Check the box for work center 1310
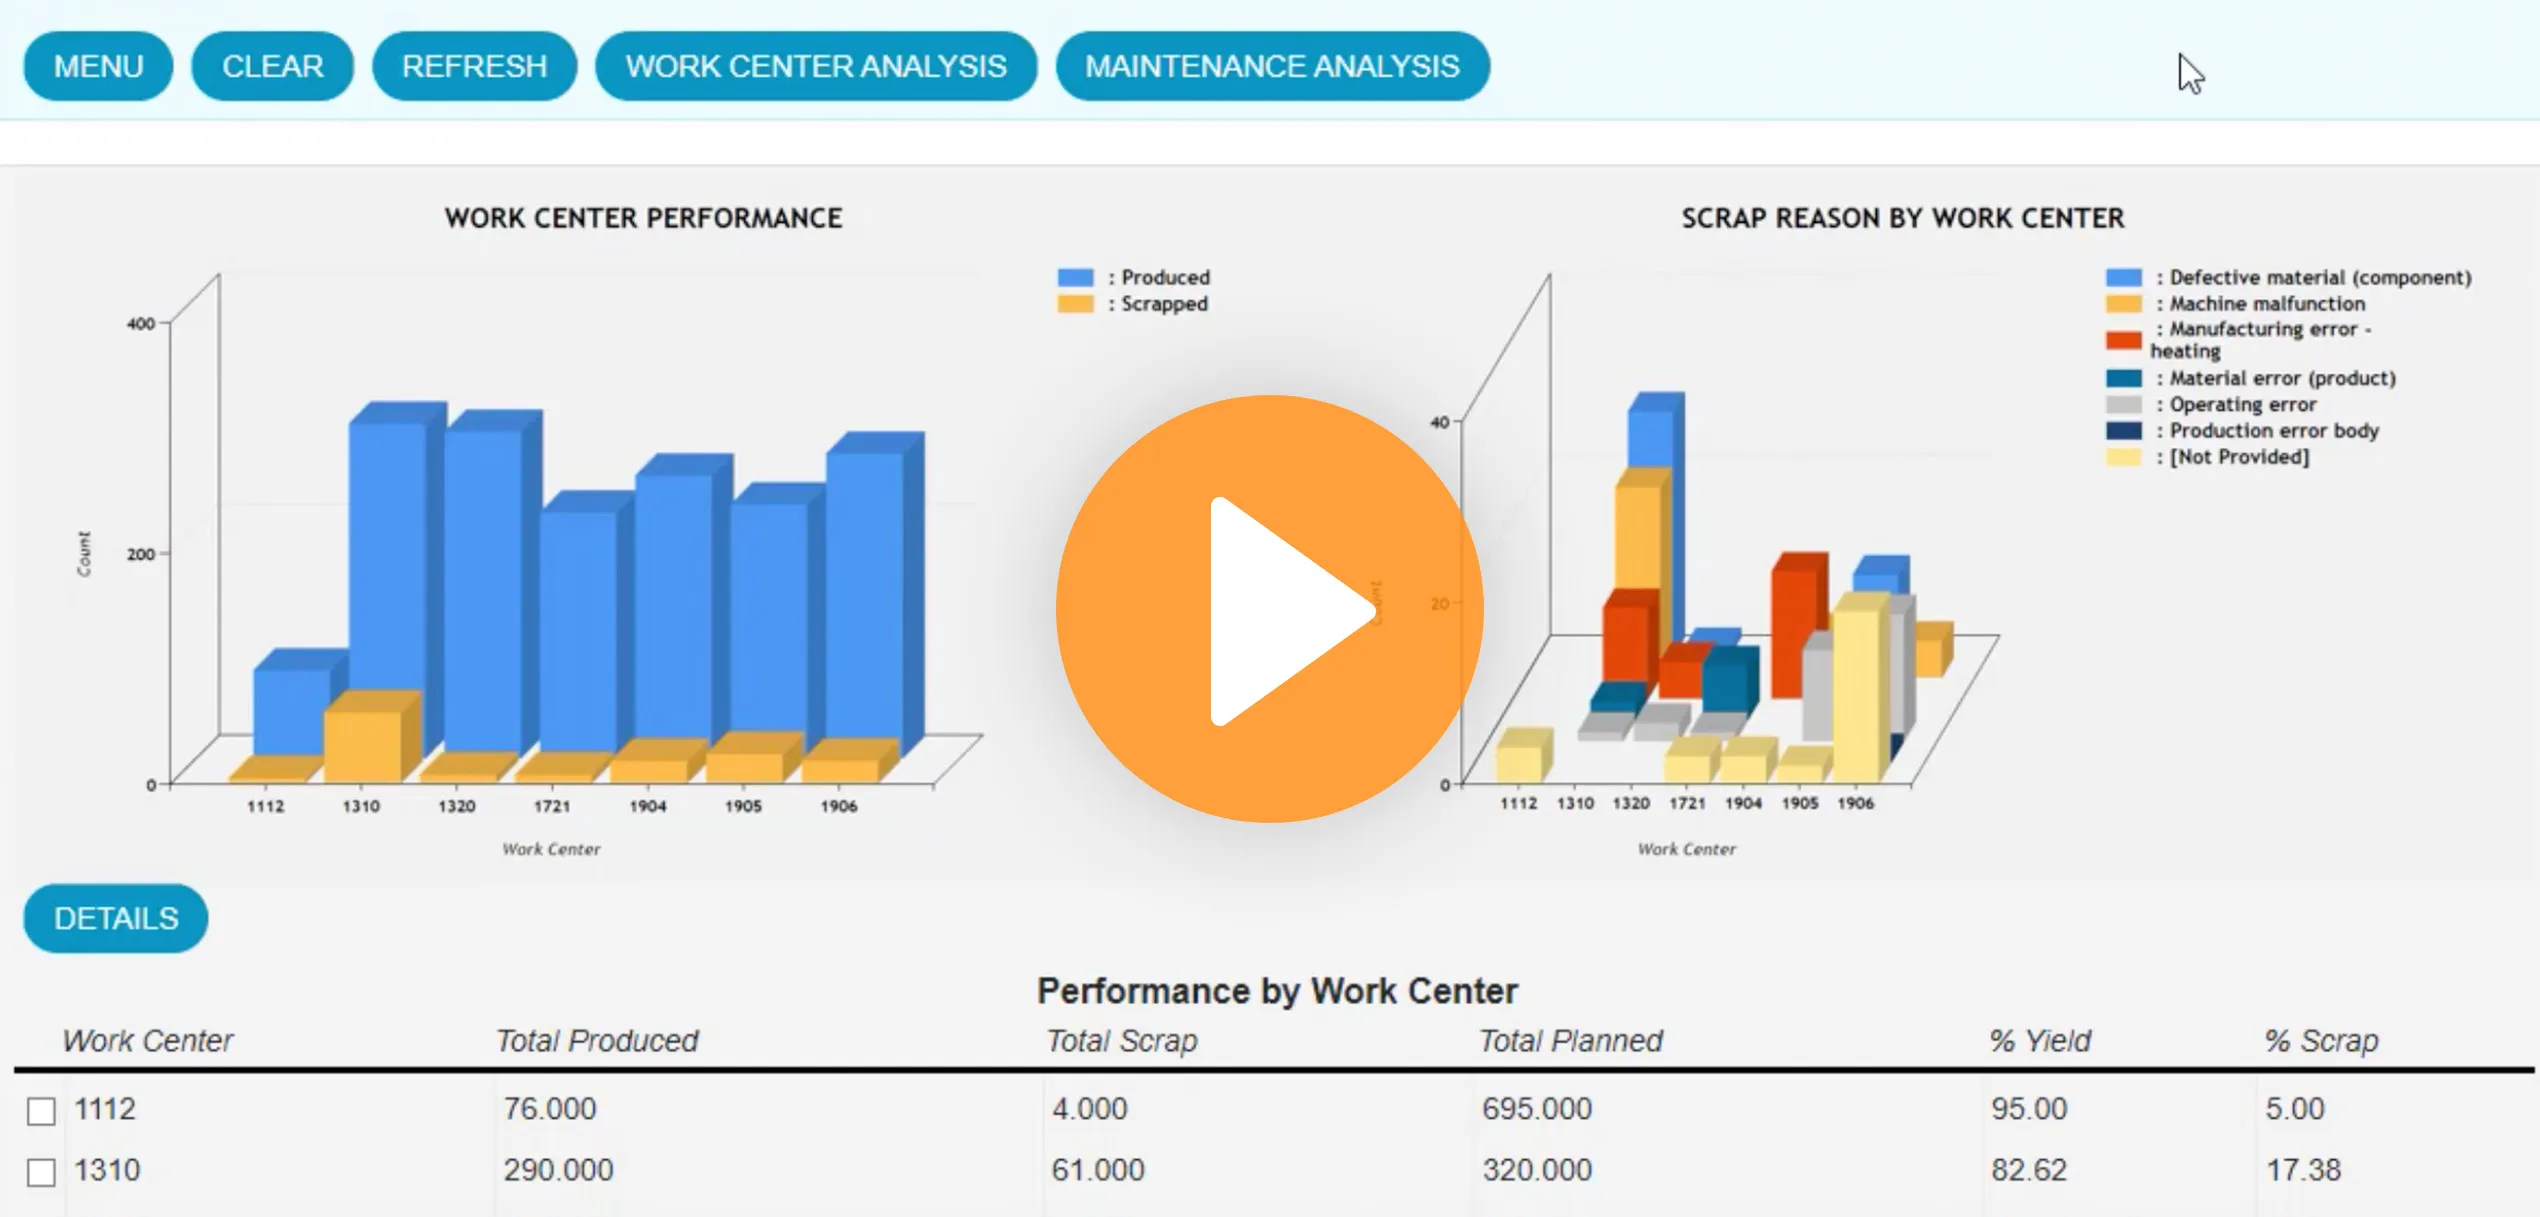This screenshot has height=1217, width=2540. tap(41, 1171)
